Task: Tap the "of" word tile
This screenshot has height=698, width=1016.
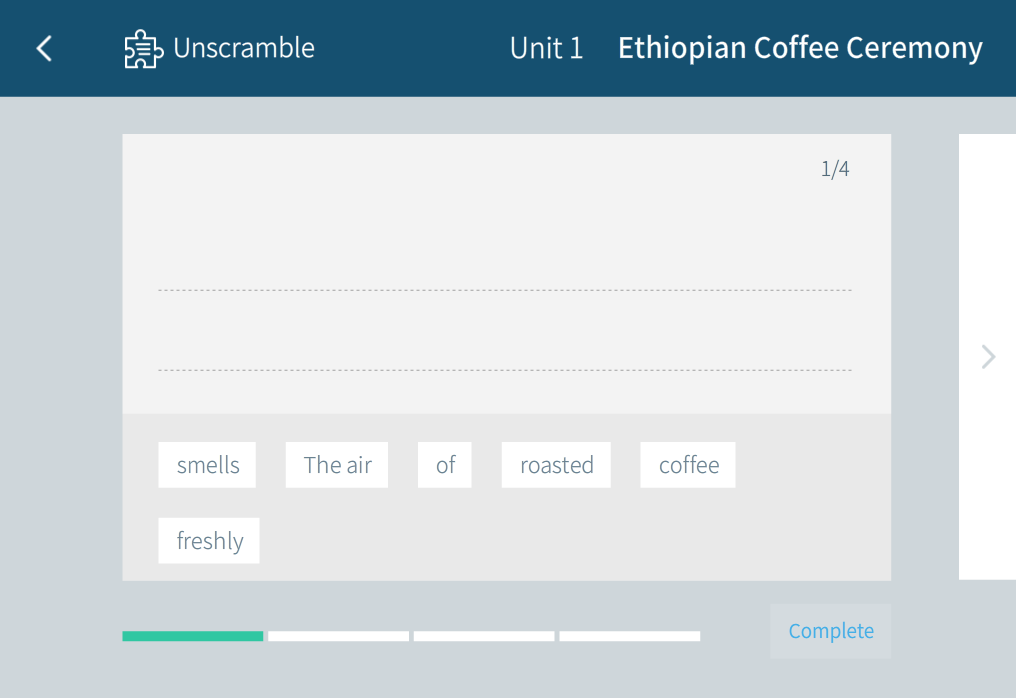Action: tap(445, 465)
